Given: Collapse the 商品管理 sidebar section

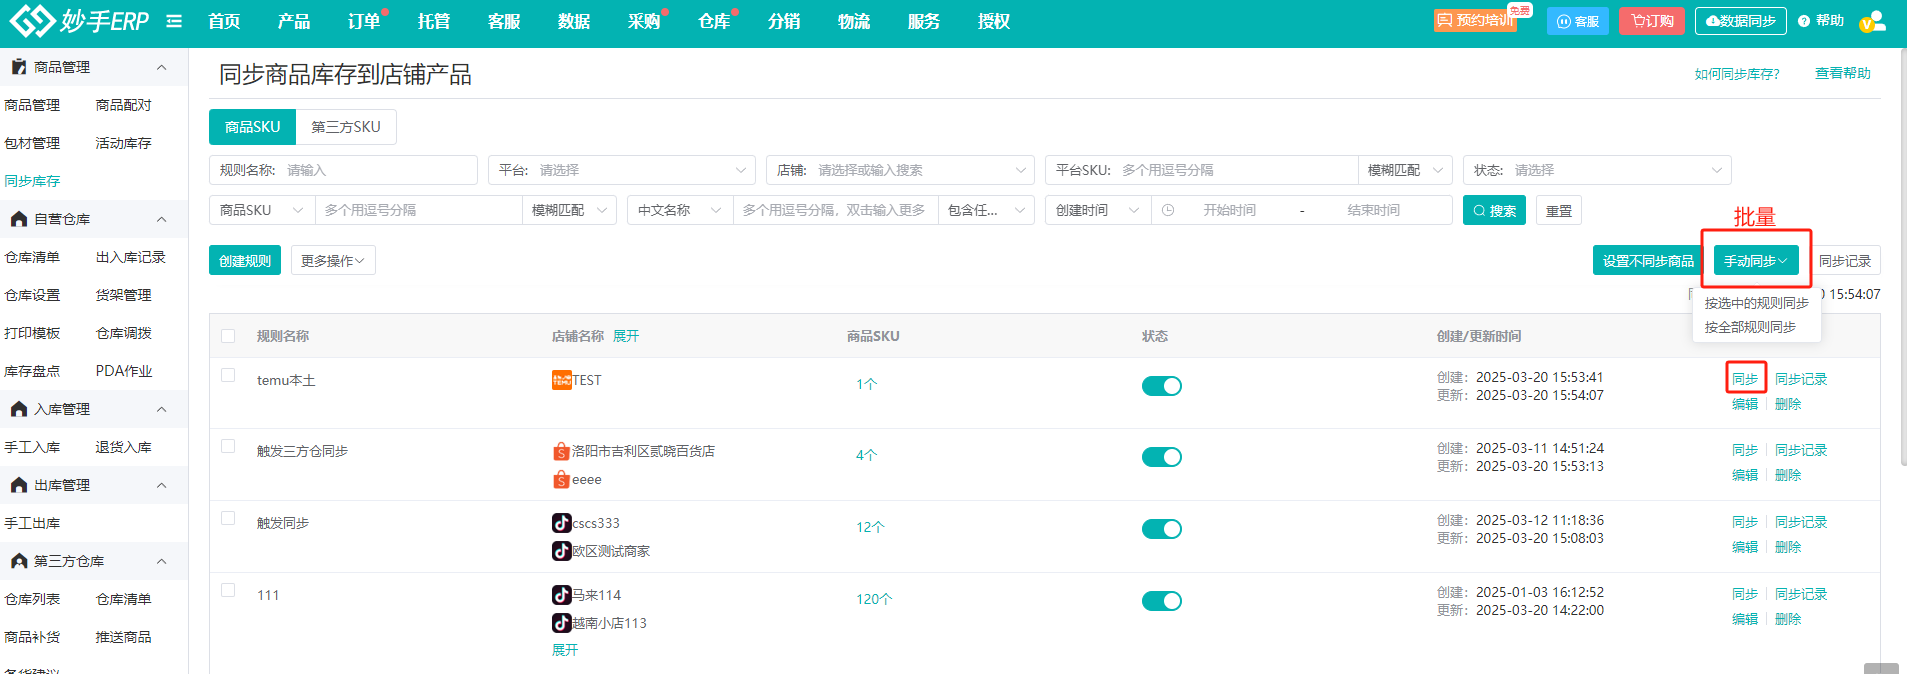Looking at the screenshot, I should point(161,67).
